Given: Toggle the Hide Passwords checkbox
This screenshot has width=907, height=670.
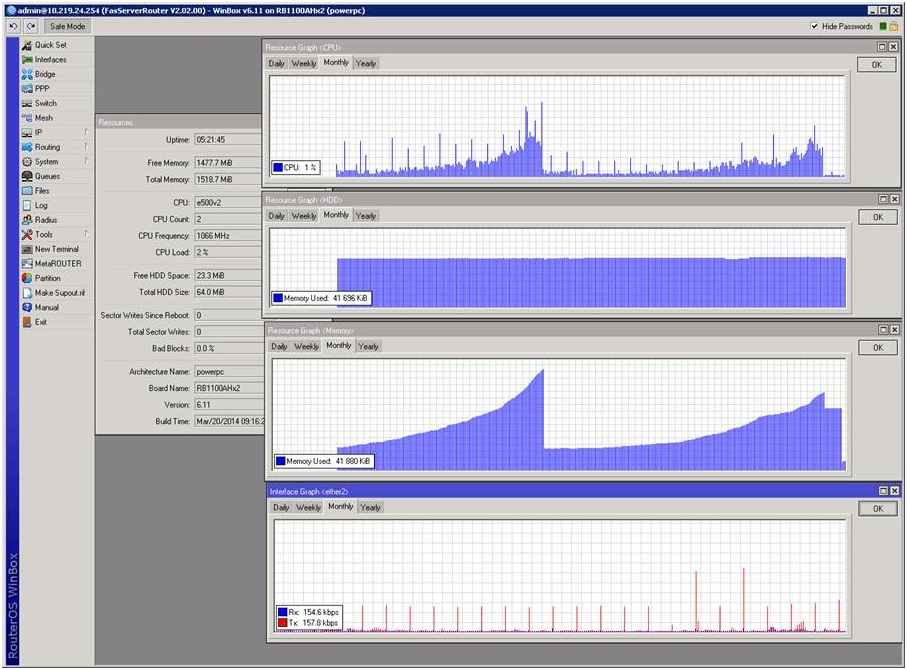Looking at the screenshot, I should [x=815, y=26].
